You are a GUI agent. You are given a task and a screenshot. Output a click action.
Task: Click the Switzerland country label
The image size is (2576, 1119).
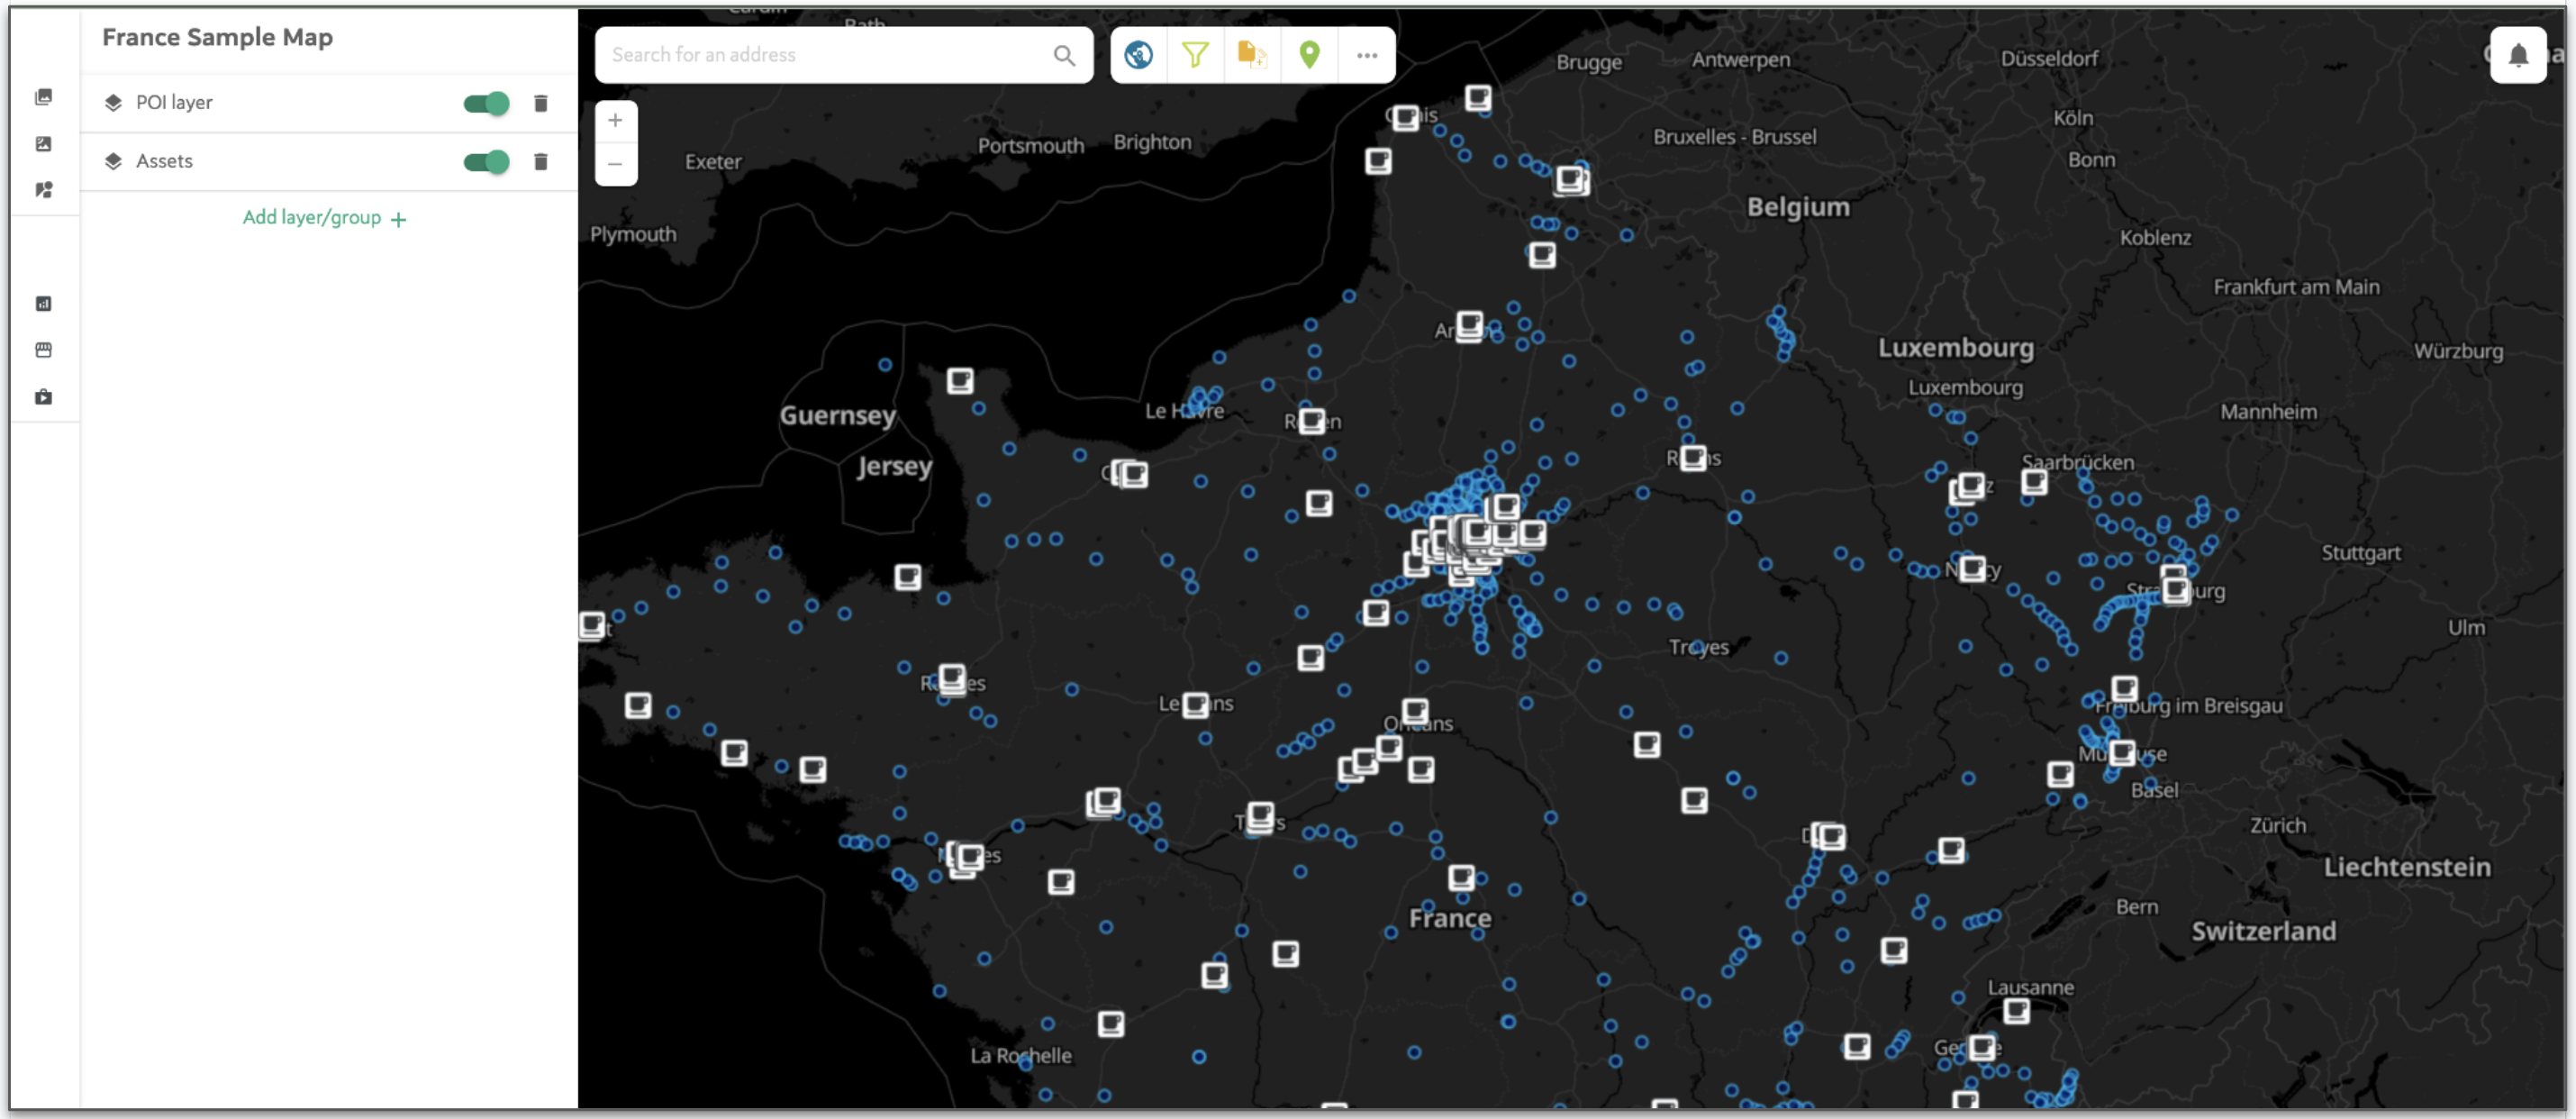(2263, 932)
